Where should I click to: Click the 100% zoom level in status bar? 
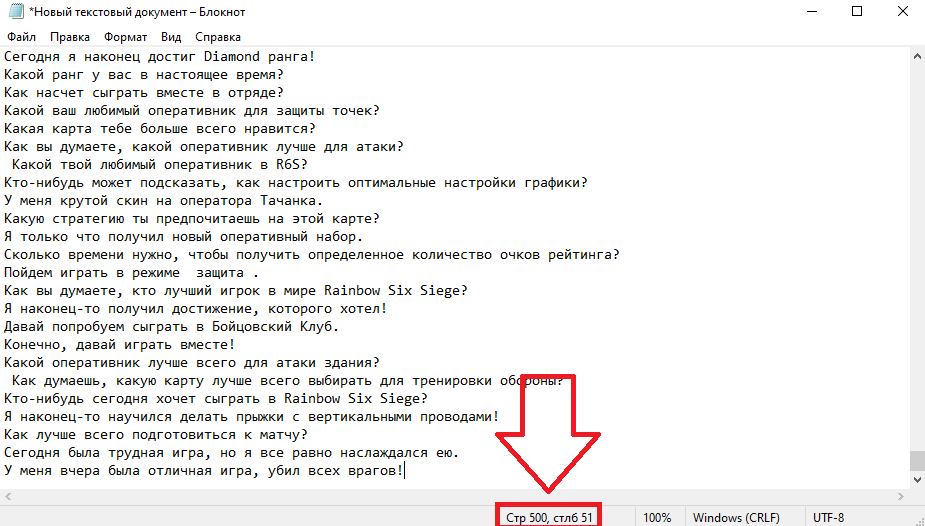click(657, 517)
